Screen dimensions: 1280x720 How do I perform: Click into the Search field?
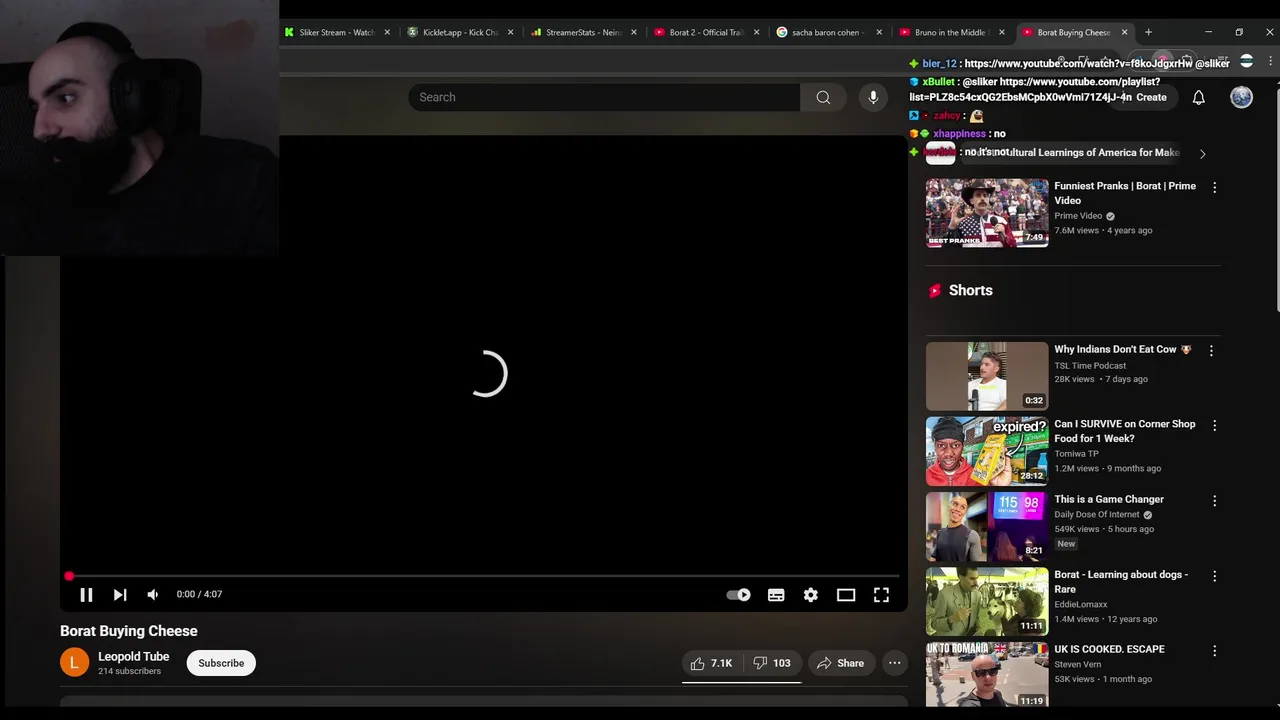(x=603, y=97)
